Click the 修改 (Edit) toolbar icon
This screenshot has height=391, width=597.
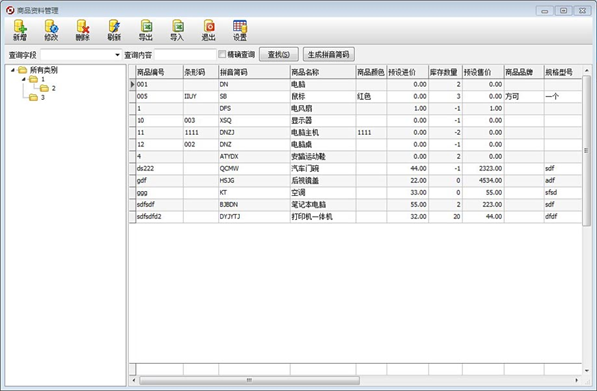(x=51, y=30)
